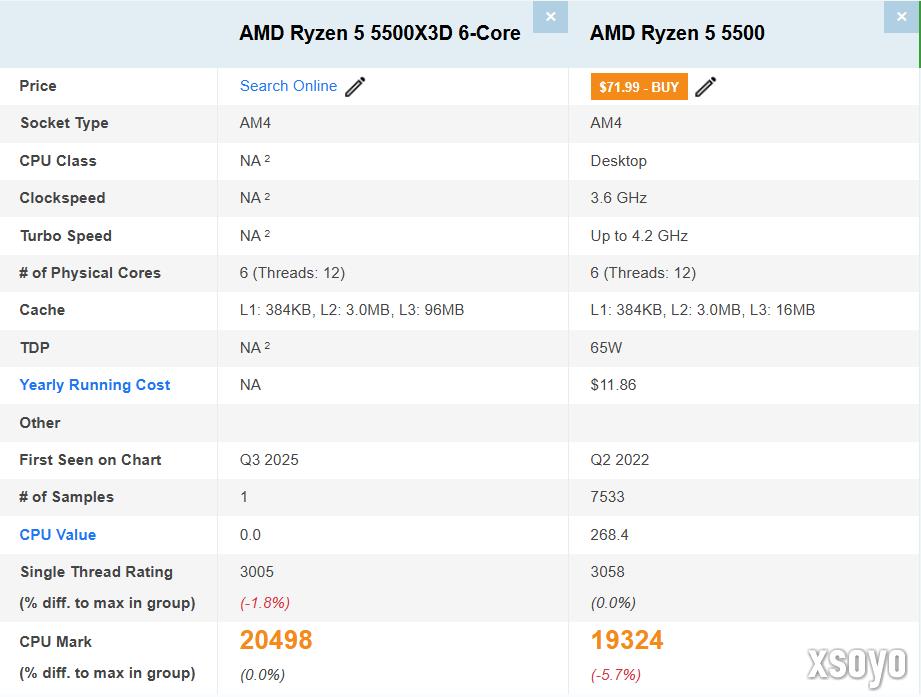Select the (-5.7%) CPU Mark difference

click(616, 675)
